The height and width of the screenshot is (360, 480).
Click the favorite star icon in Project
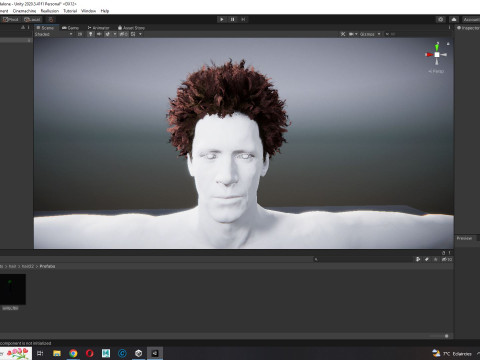pos(435,259)
